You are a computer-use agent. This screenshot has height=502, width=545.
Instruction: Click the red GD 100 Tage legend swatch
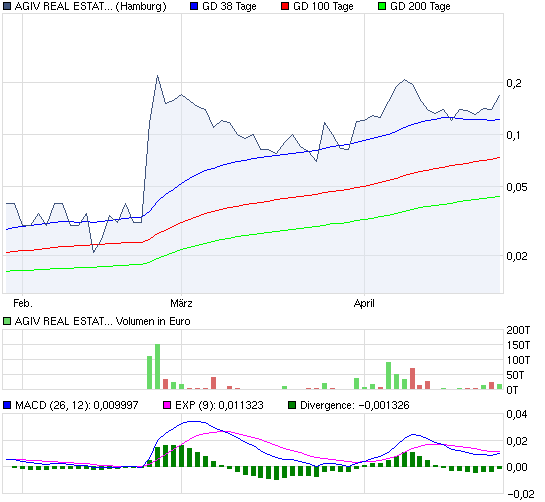(285, 6)
